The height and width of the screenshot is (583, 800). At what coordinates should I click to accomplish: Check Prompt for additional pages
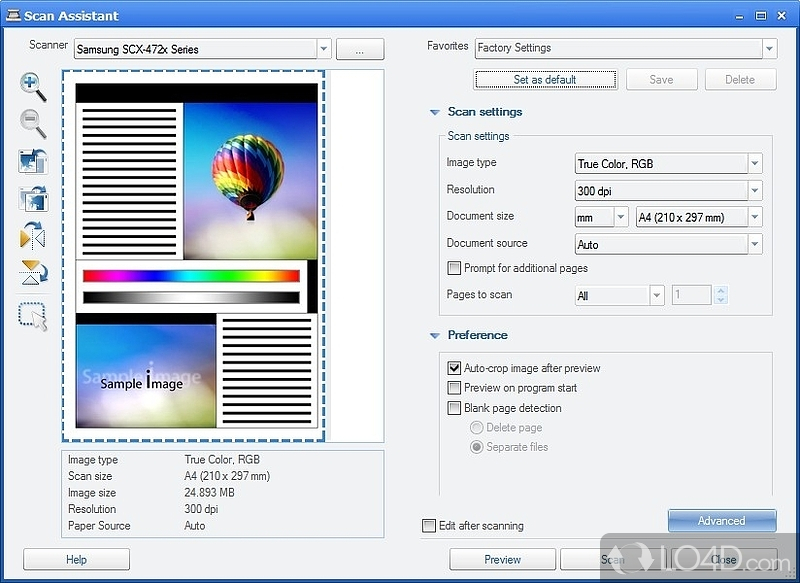coord(455,268)
